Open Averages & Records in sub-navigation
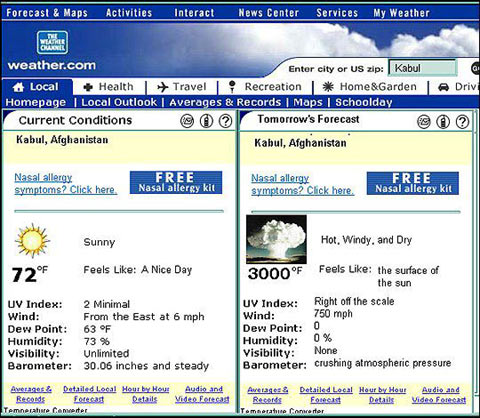 click(225, 102)
